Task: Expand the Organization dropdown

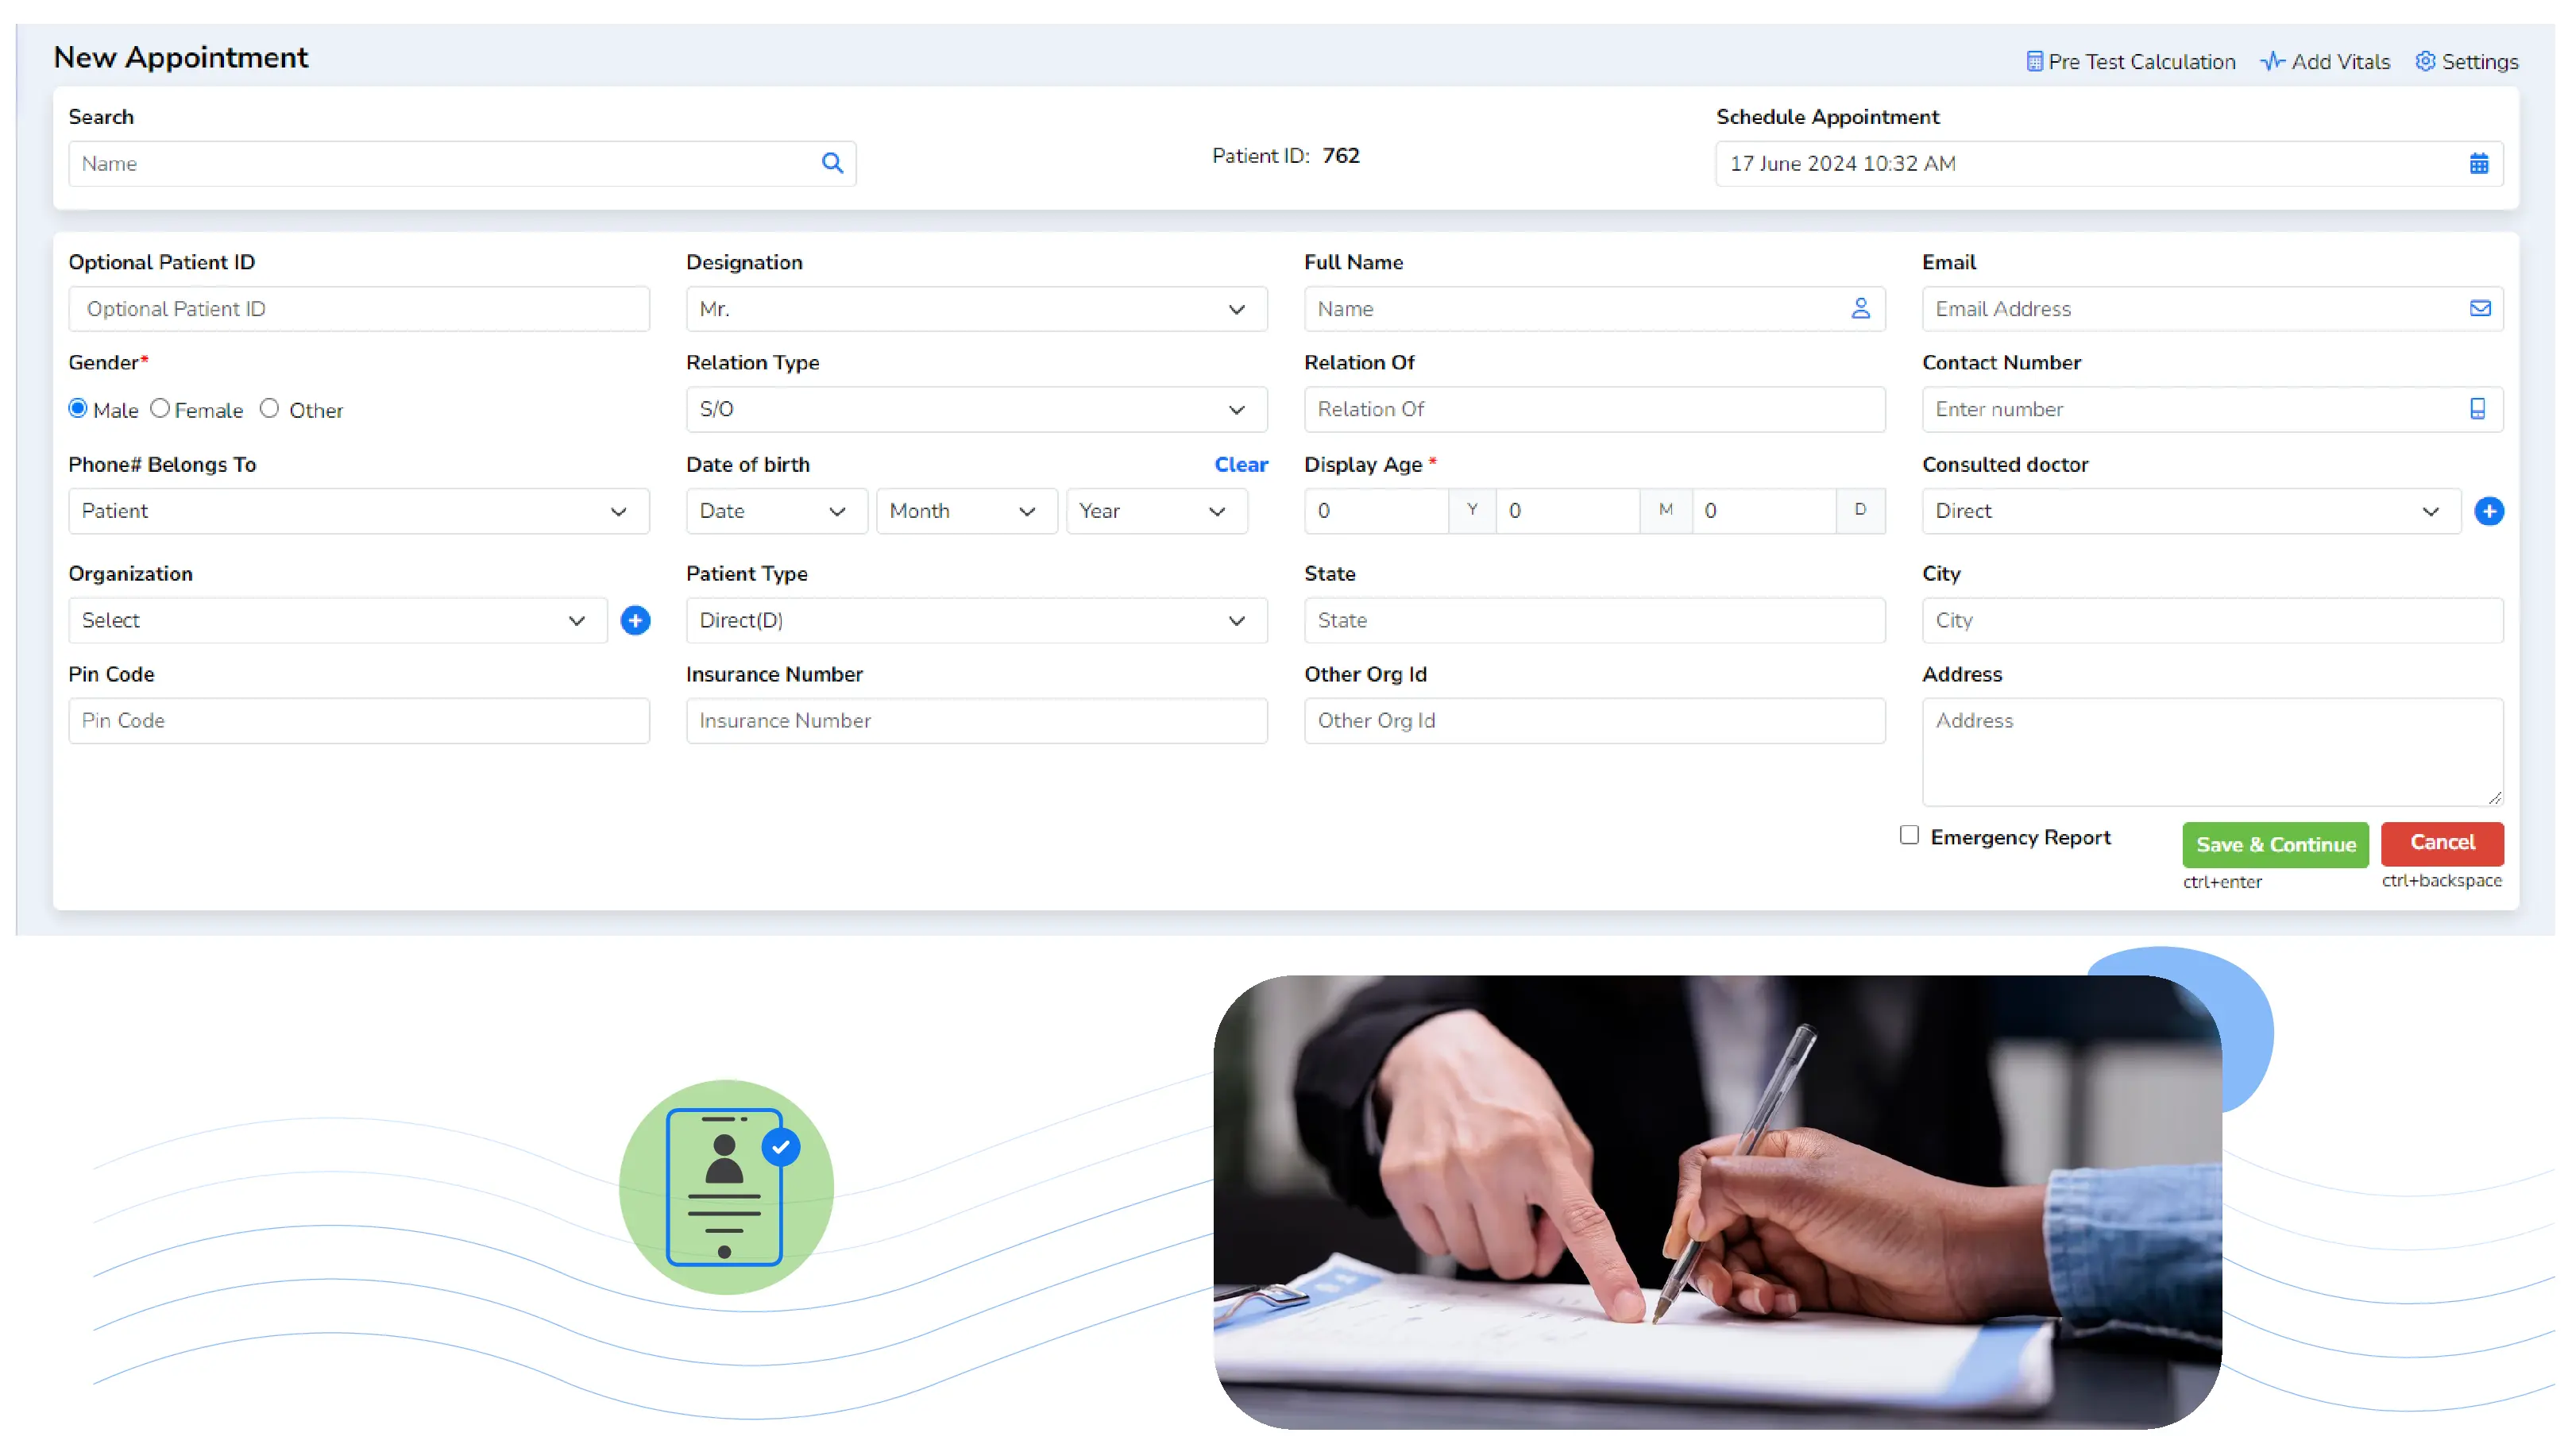Action: pyautogui.click(x=577, y=619)
